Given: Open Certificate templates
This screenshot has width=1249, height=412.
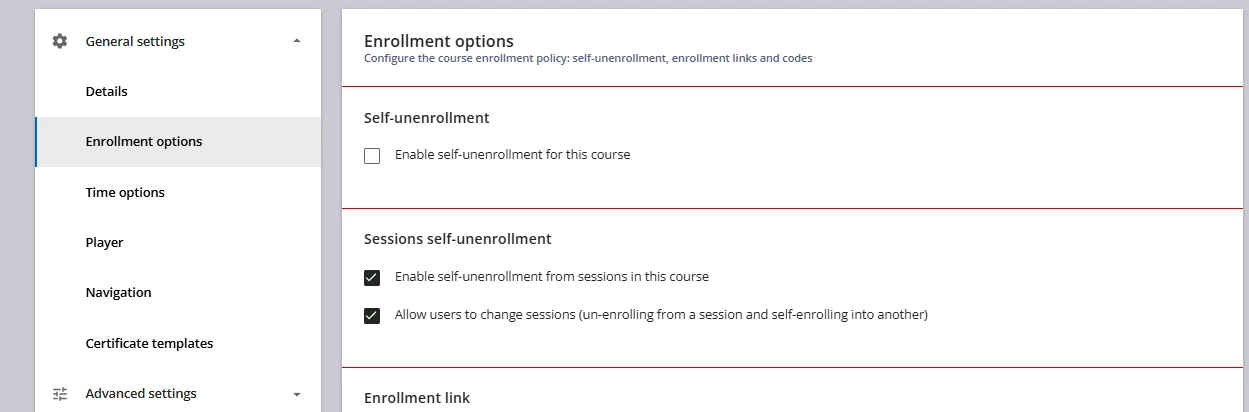Looking at the screenshot, I should (149, 343).
